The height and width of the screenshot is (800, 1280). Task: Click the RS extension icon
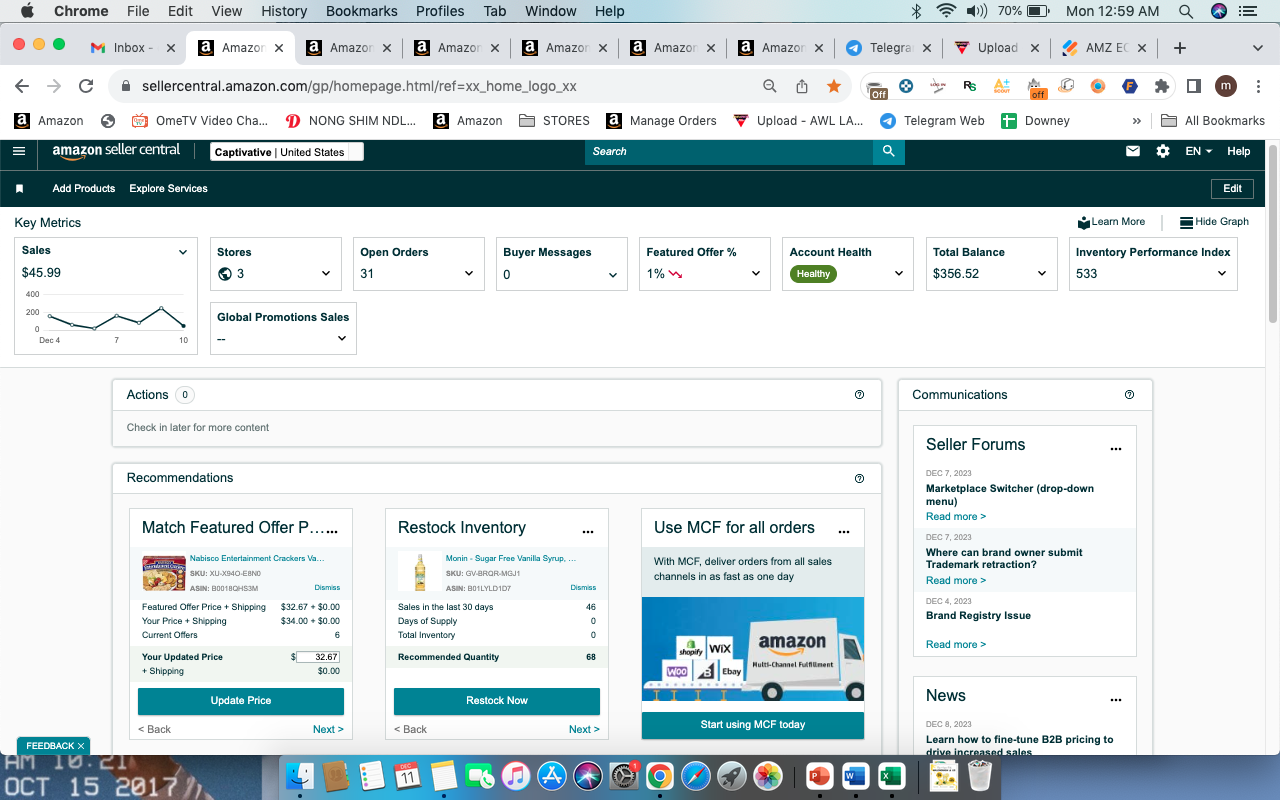coord(969,86)
